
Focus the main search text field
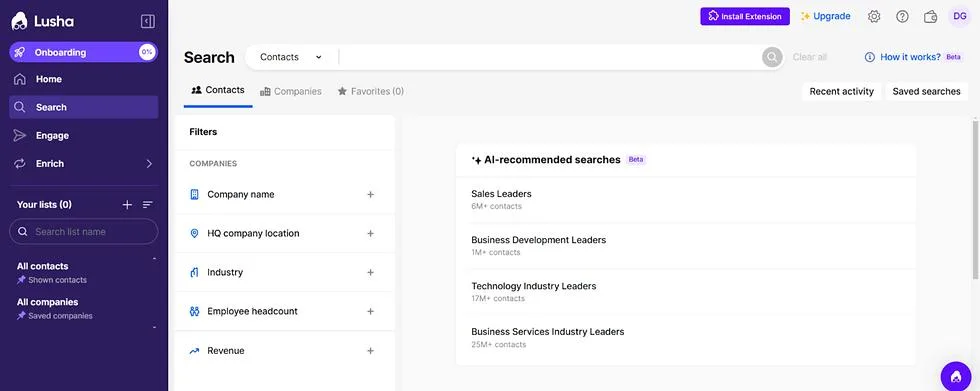[550, 57]
